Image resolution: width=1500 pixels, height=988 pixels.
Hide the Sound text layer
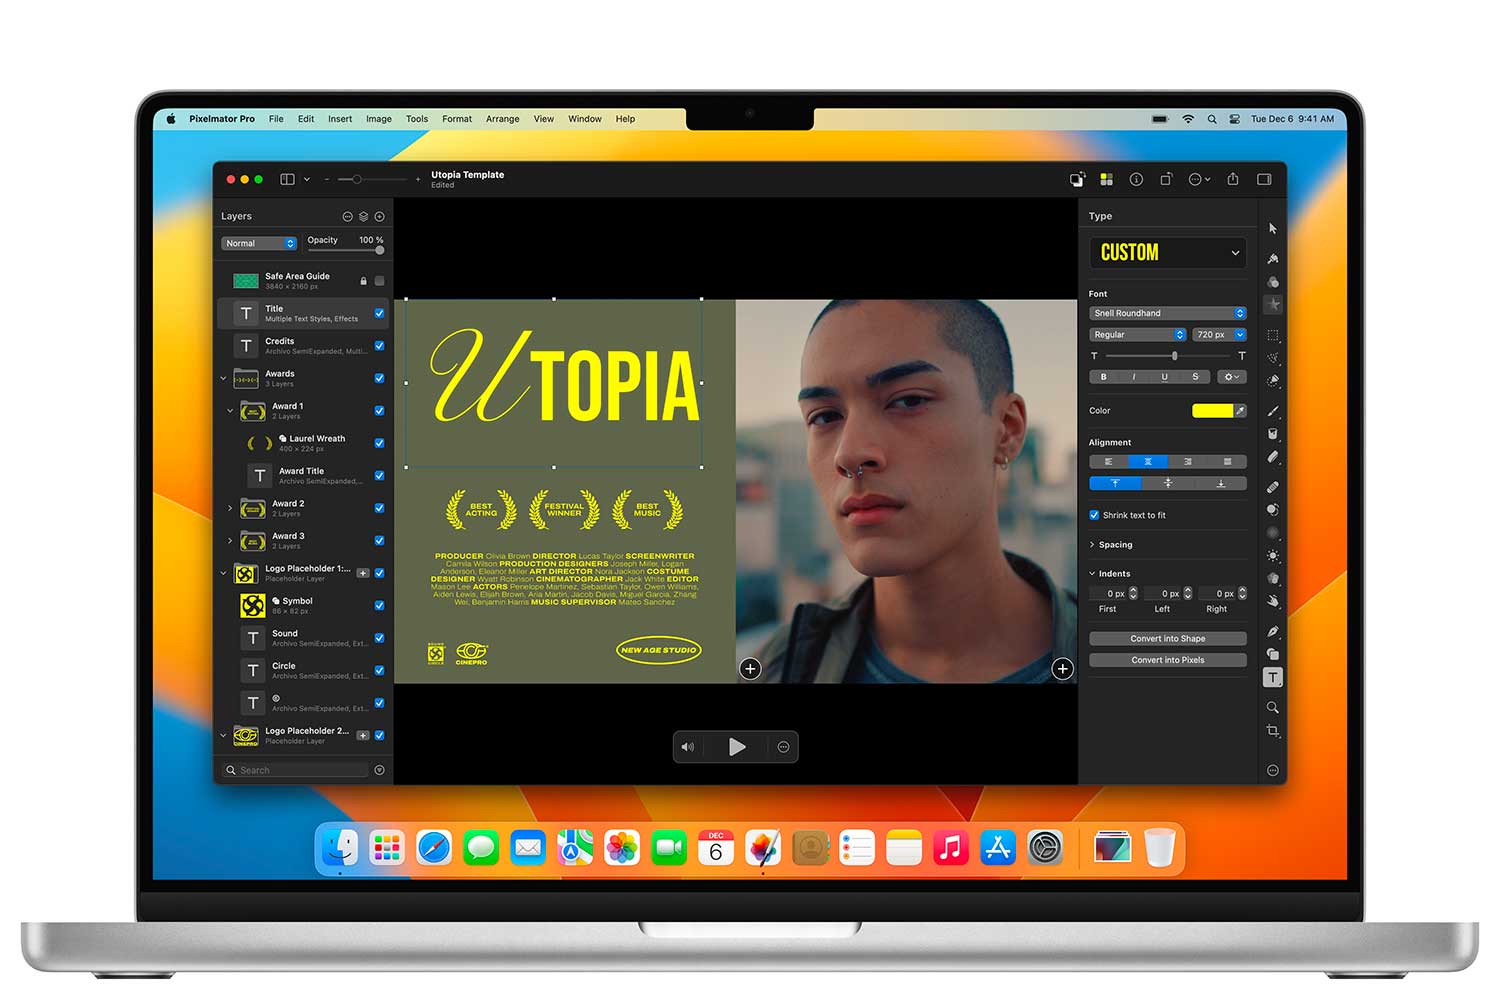tap(379, 638)
